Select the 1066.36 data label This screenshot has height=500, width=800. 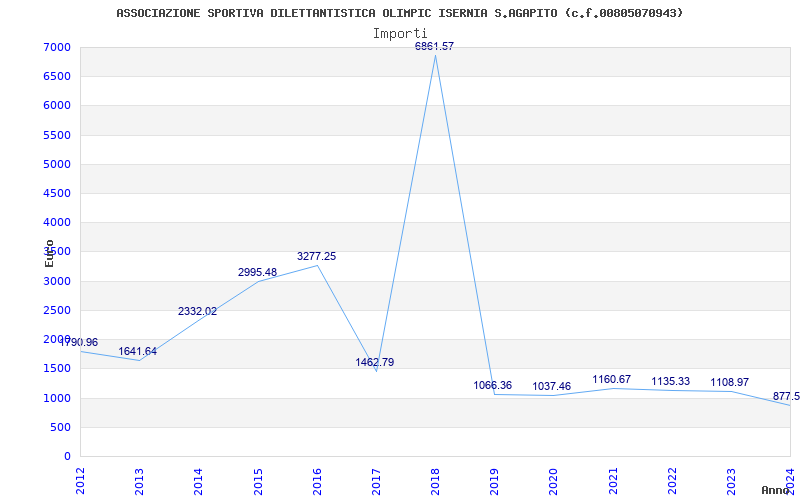492,385
